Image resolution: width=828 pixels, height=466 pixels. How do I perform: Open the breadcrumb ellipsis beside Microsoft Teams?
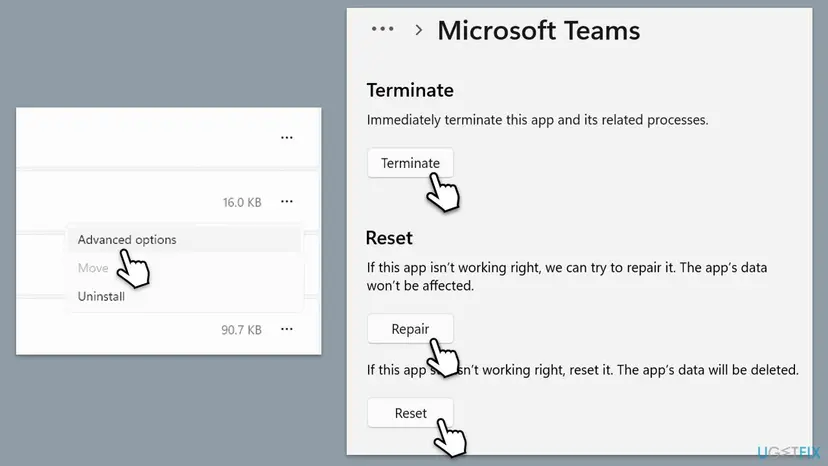pos(382,29)
